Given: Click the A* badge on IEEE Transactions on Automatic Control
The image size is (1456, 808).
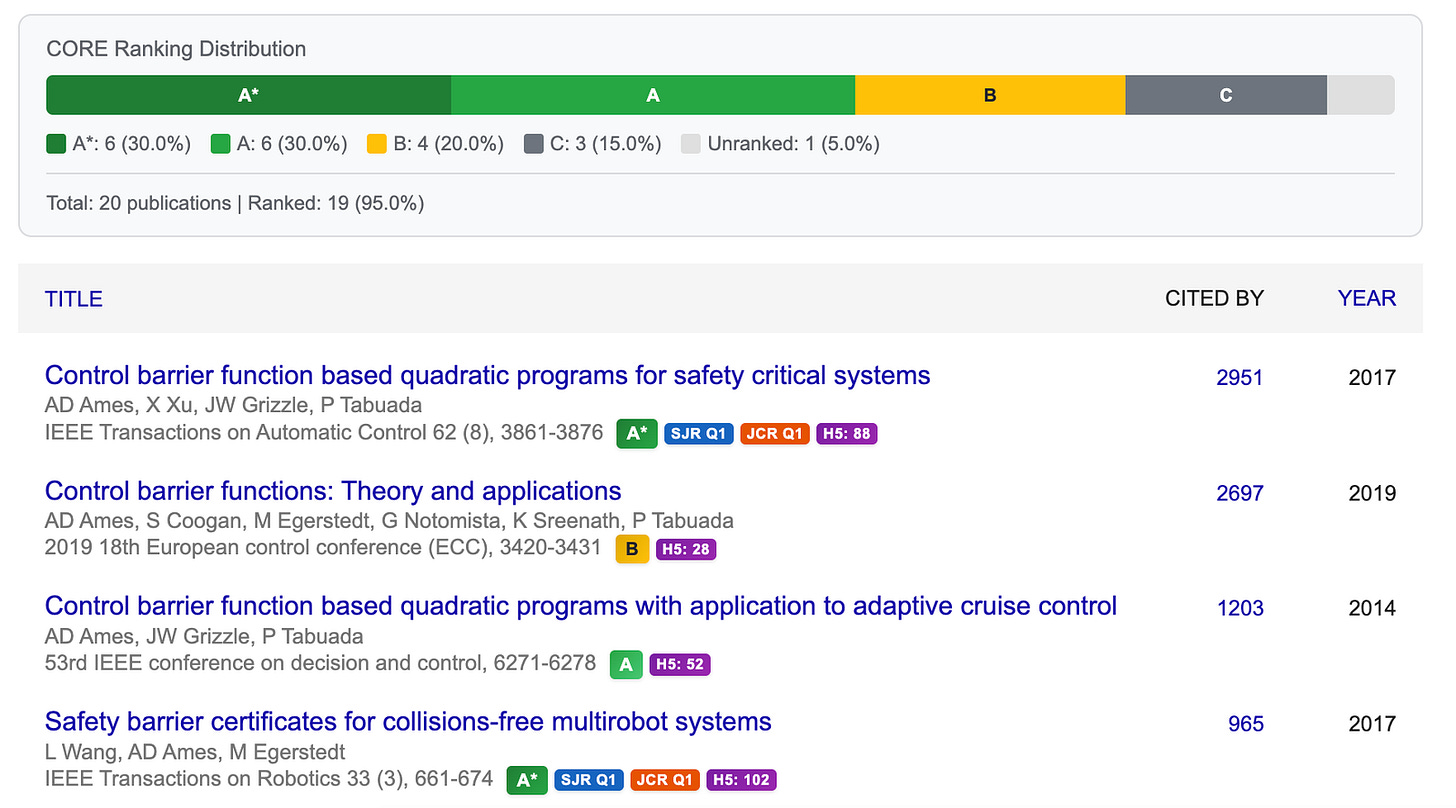Looking at the screenshot, I should tap(637, 434).
